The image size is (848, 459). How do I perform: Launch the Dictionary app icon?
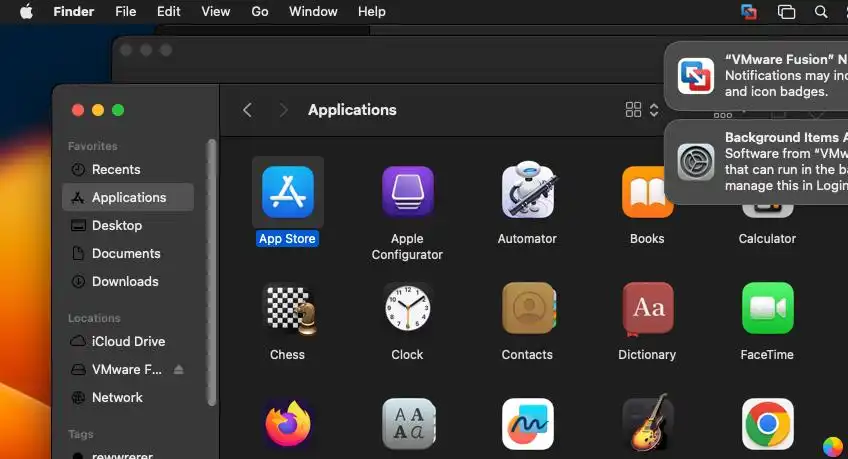pyautogui.click(x=648, y=309)
